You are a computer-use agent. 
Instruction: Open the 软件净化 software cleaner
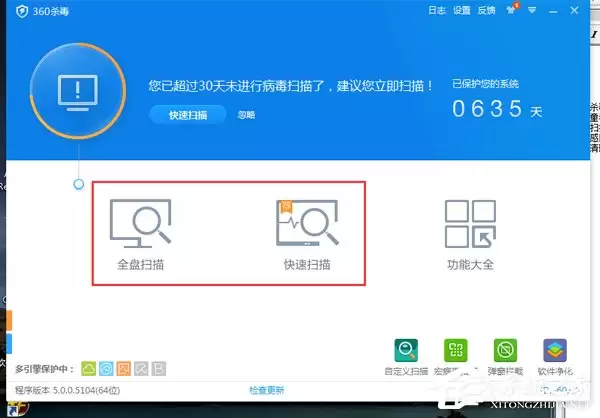pos(554,352)
